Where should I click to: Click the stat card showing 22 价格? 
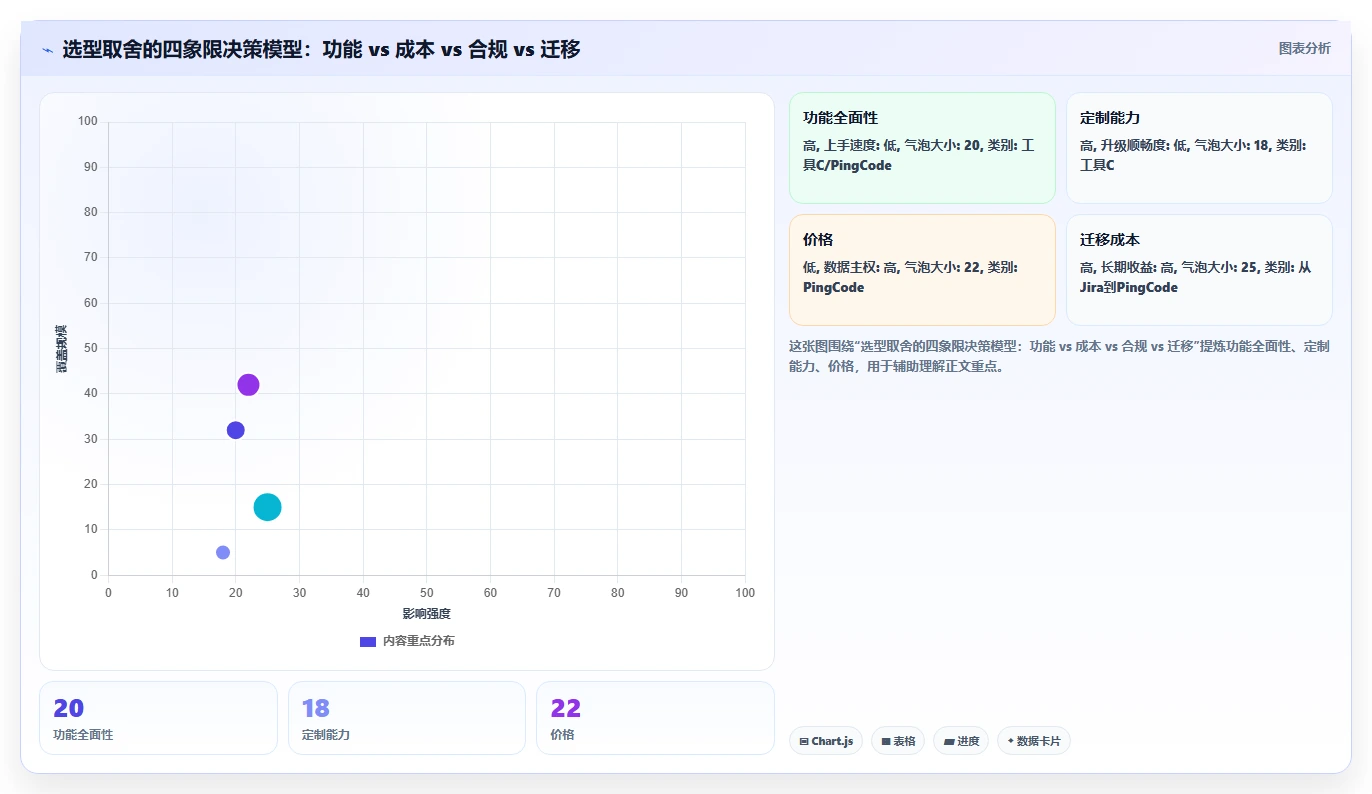click(655, 718)
